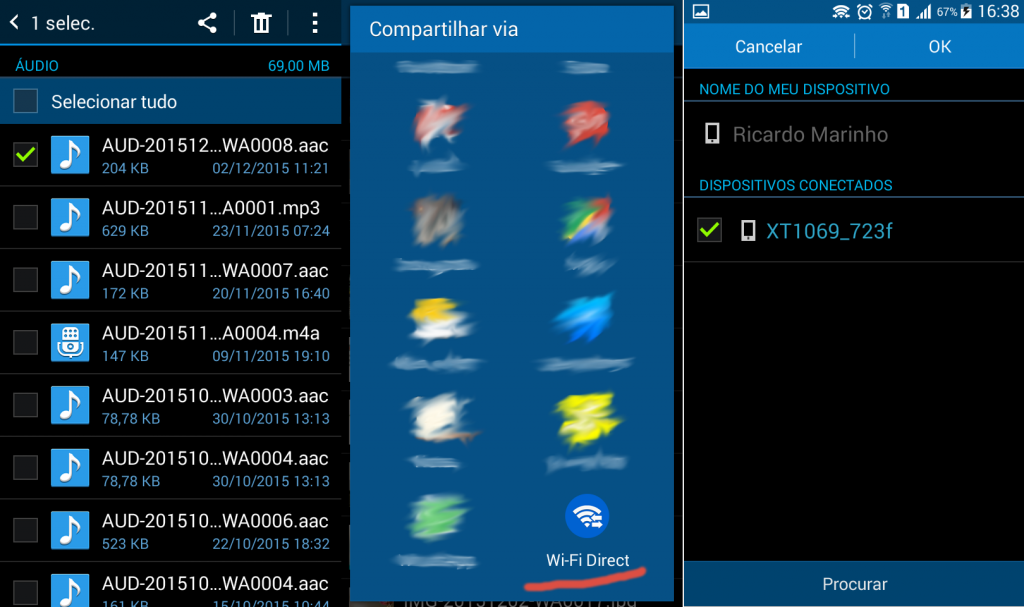
Task: Tap music icon of AUD-201511...WA0007.aac
Action: 70,280
